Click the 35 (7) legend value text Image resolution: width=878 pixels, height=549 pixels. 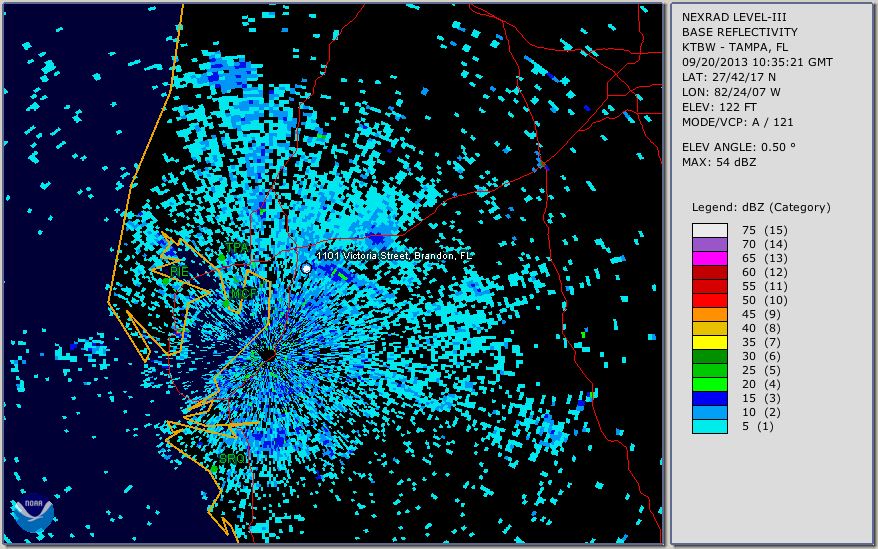point(761,342)
